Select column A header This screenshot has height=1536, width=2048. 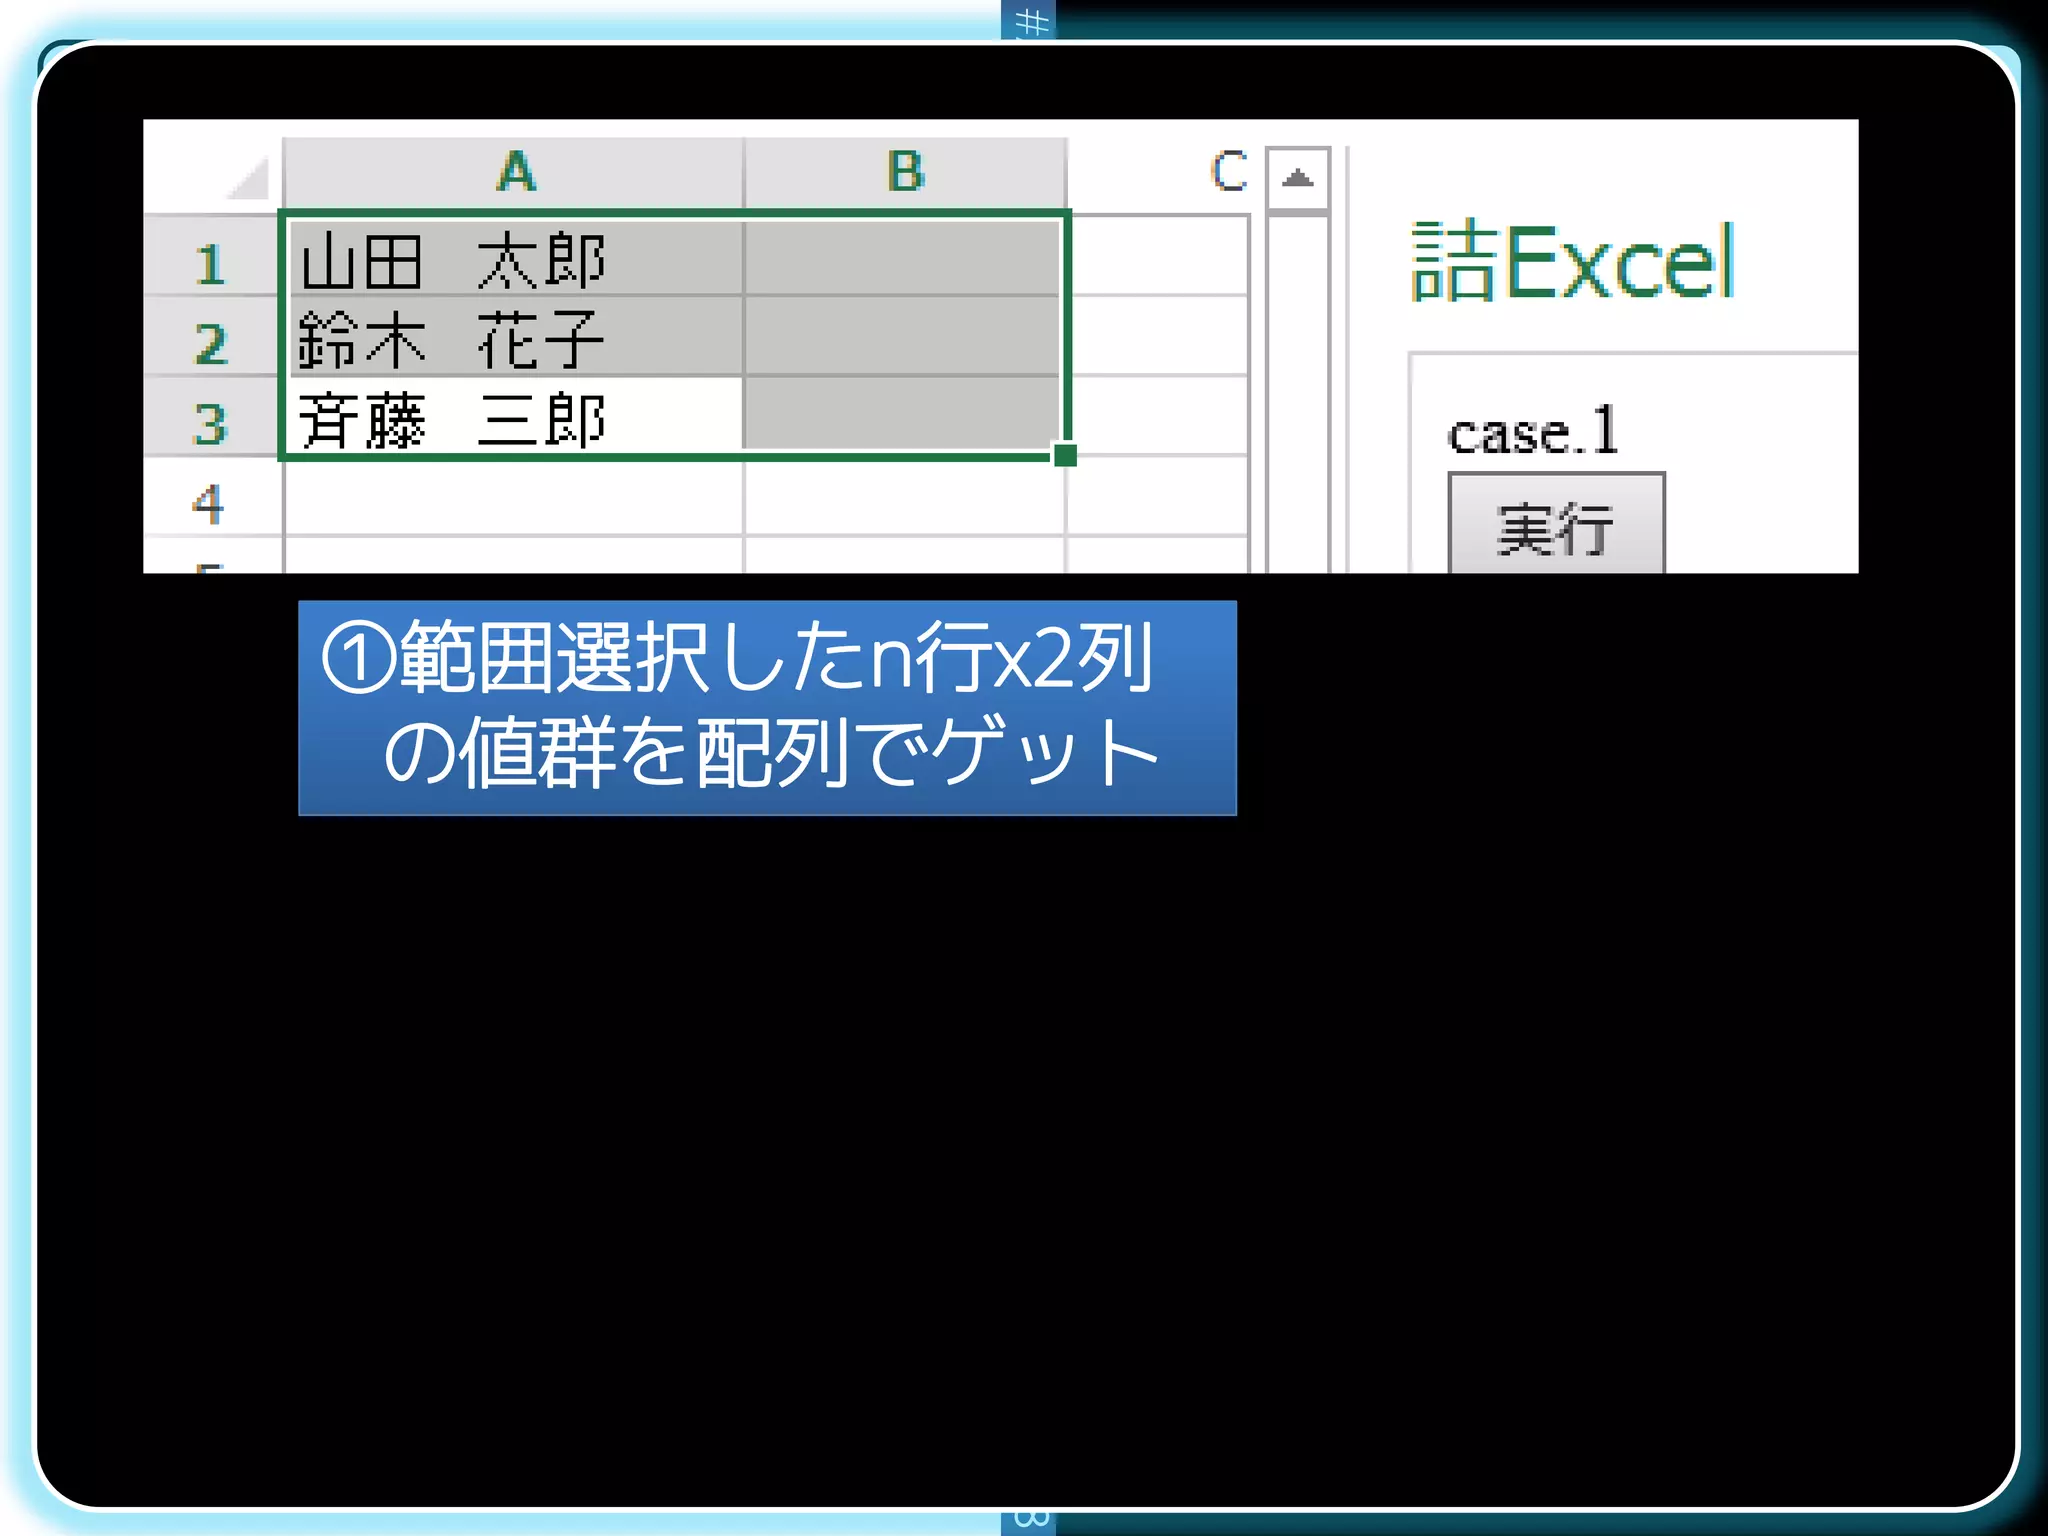pyautogui.click(x=514, y=173)
